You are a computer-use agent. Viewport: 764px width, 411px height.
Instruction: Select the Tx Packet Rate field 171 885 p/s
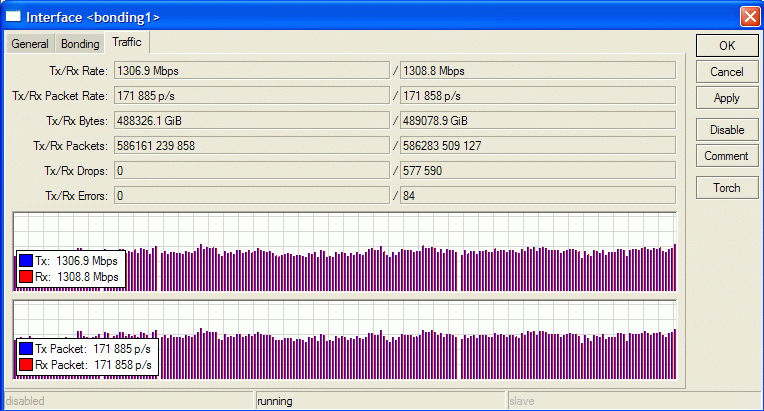click(x=252, y=95)
